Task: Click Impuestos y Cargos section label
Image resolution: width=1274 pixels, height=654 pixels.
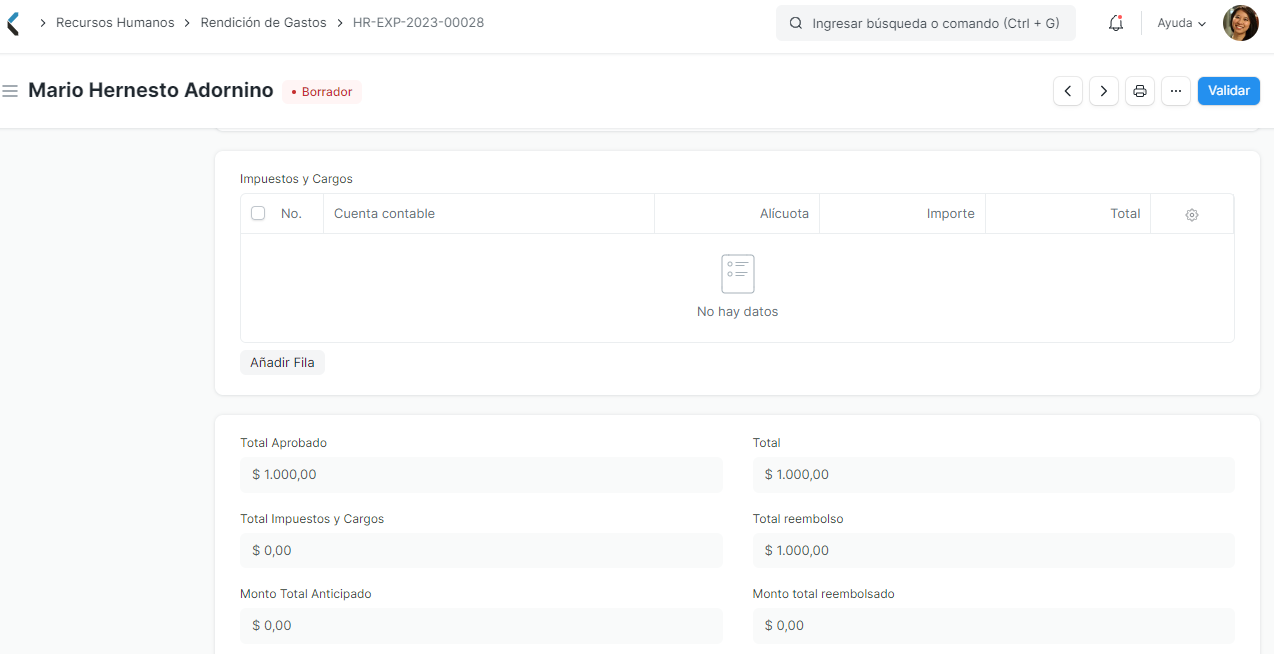Action: (x=296, y=179)
